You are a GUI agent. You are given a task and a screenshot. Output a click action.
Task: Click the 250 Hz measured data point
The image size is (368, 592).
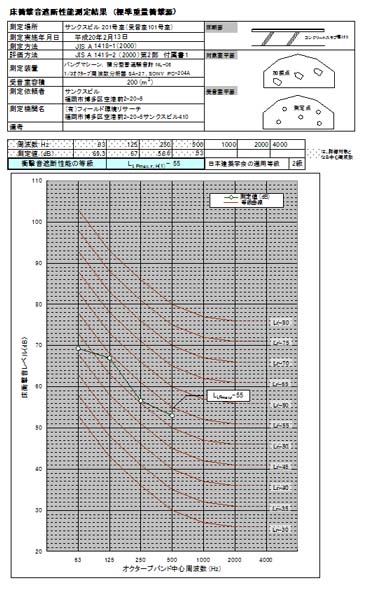click(x=141, y=401)
